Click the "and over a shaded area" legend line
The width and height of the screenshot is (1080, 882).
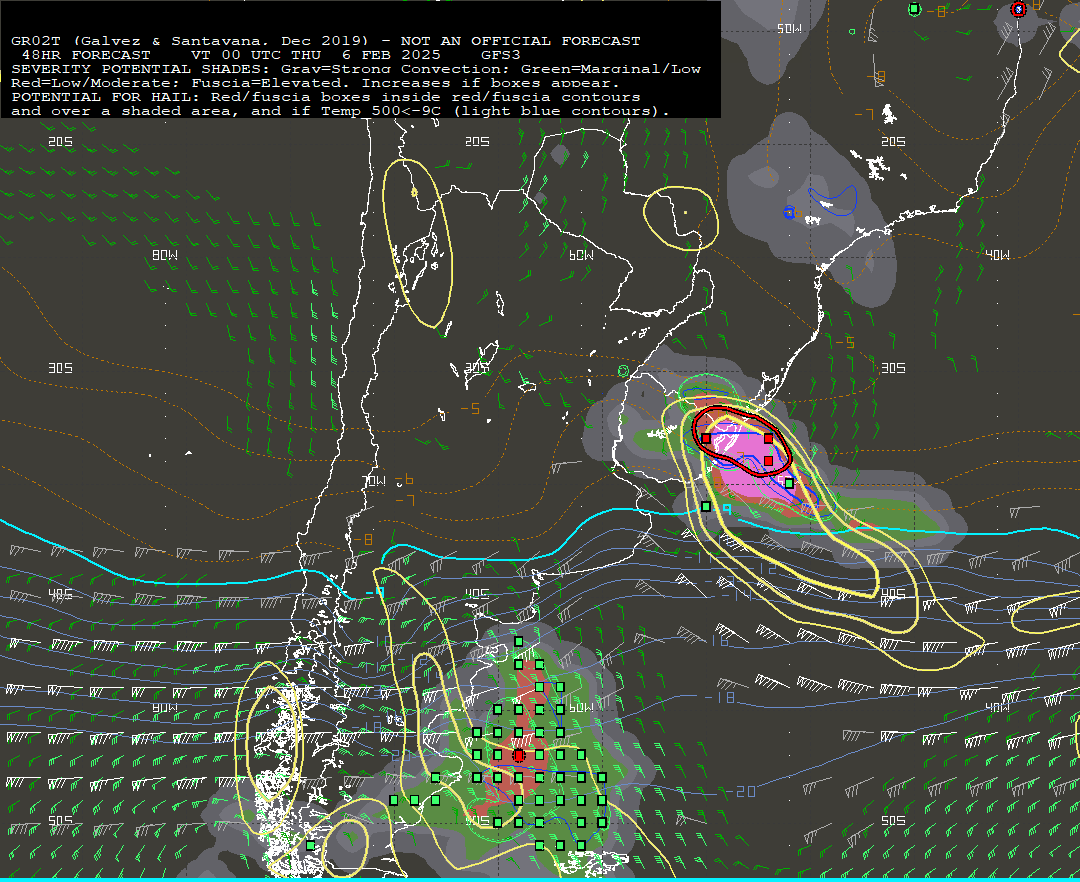tap(340, 111)
